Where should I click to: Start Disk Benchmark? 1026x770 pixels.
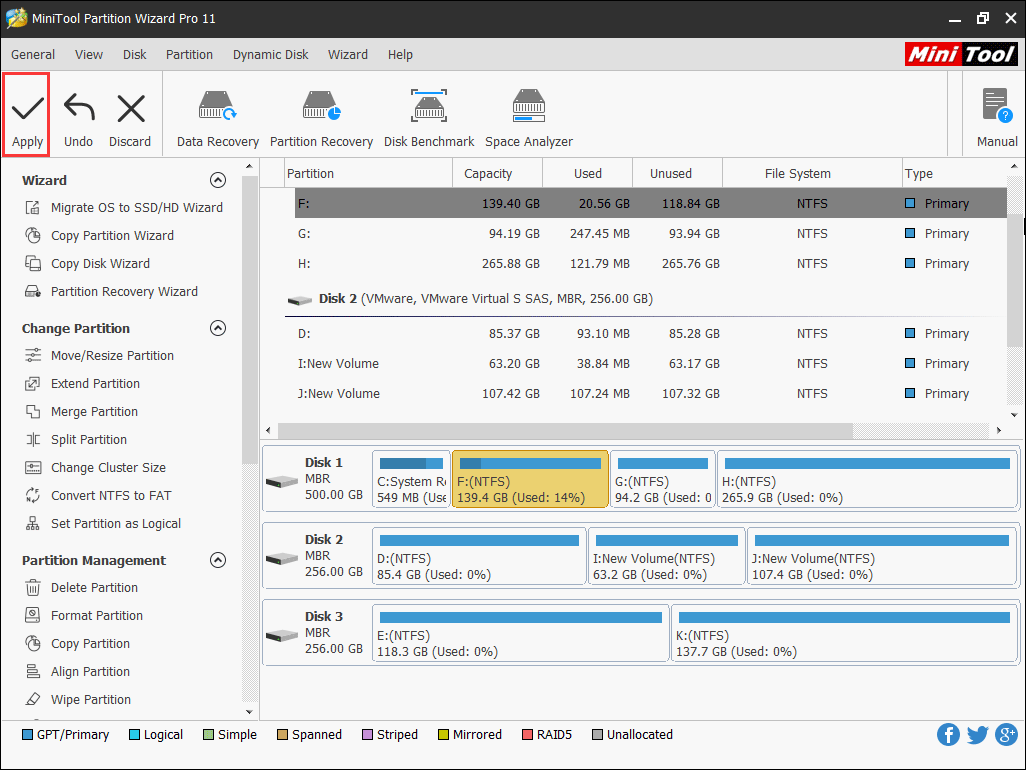429,119
